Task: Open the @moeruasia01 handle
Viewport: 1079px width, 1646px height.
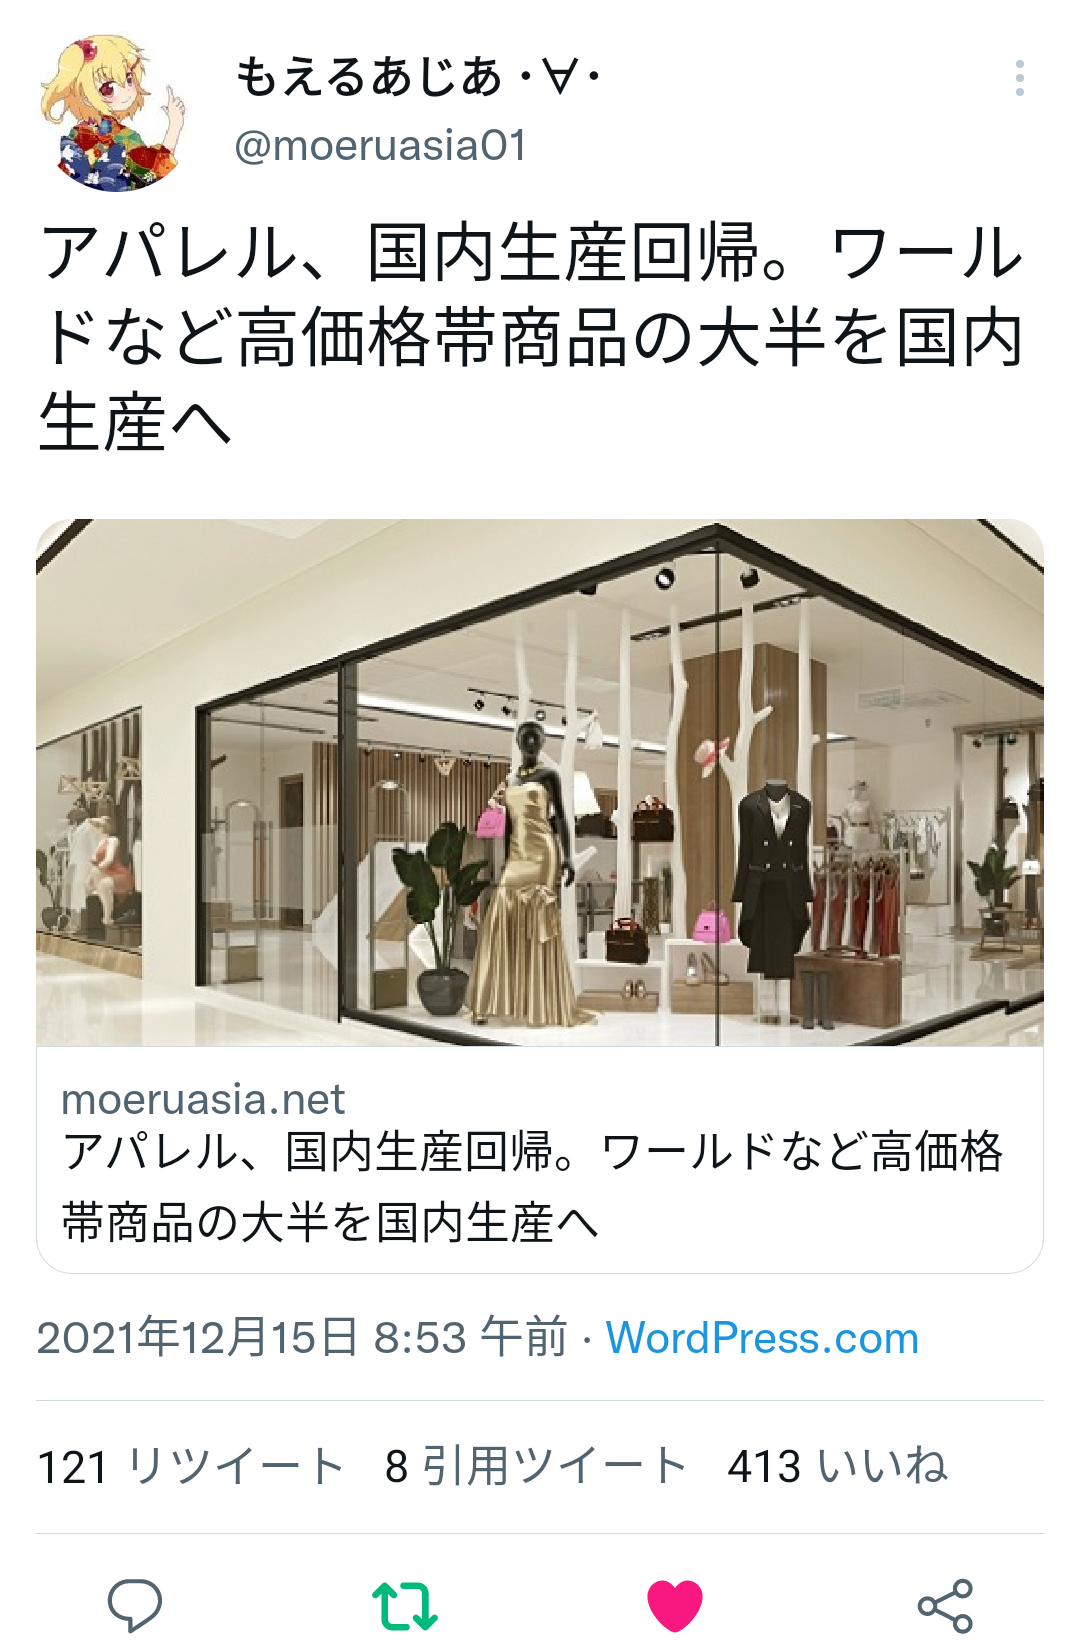Action: 380,146
